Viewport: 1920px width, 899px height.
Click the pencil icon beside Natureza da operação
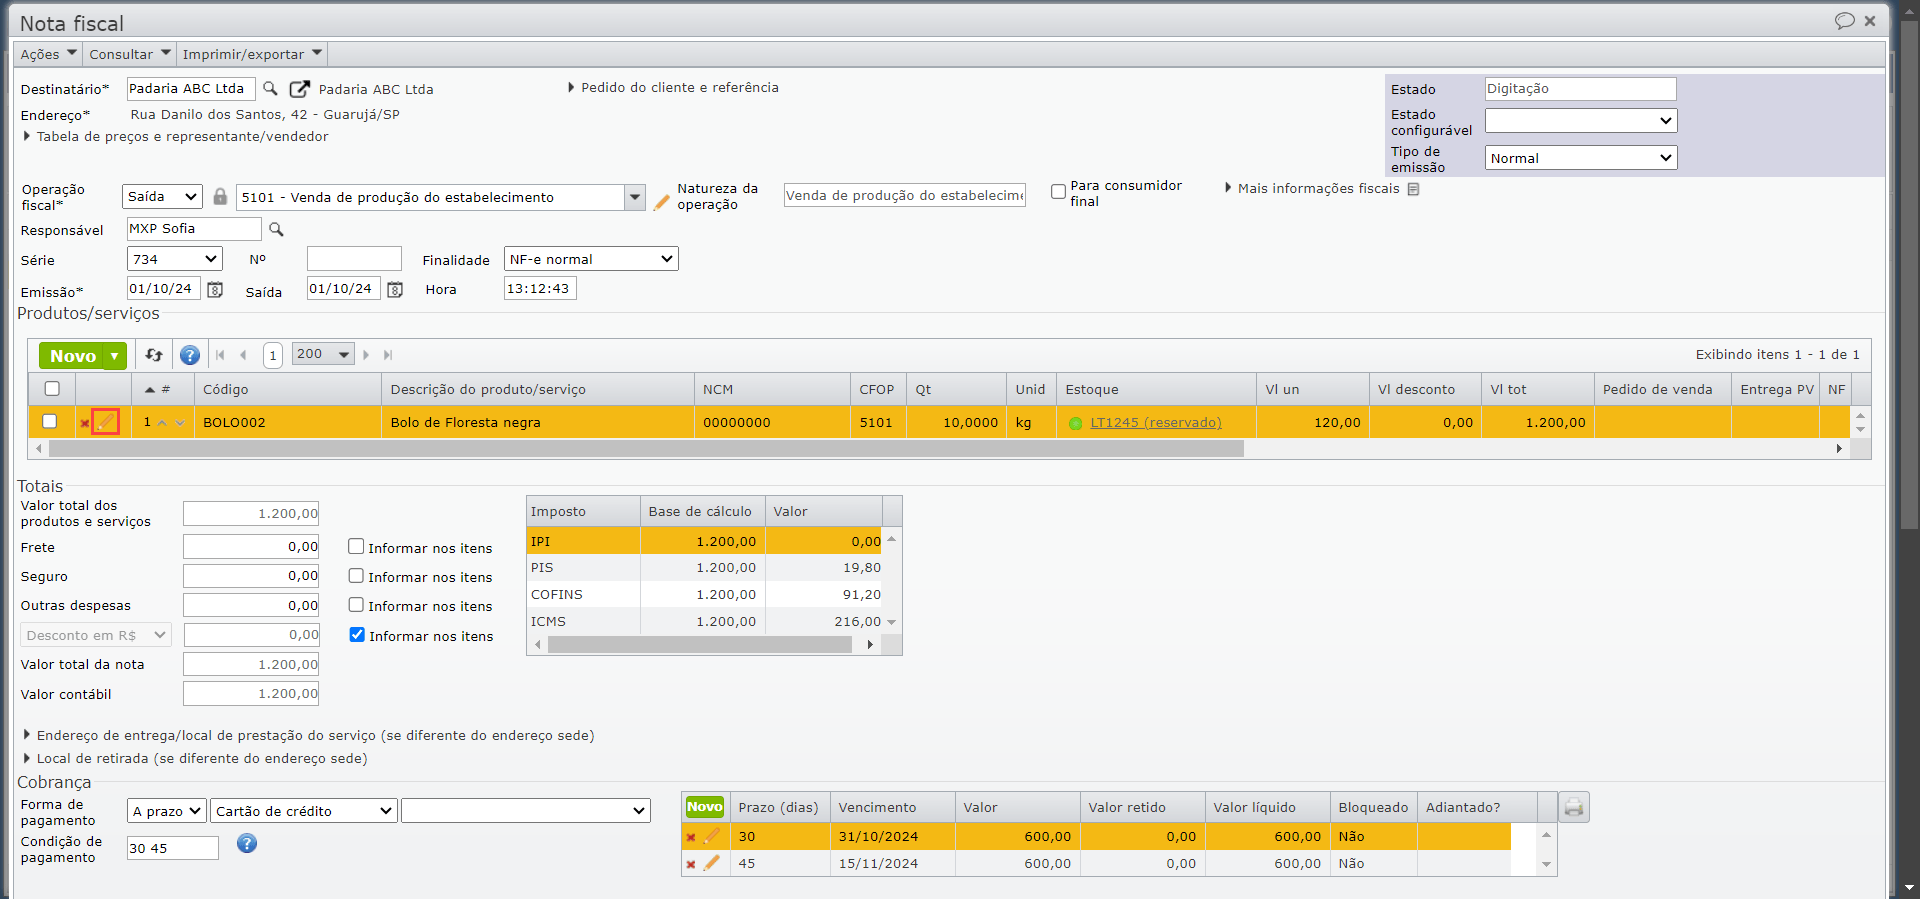[661, 202]
